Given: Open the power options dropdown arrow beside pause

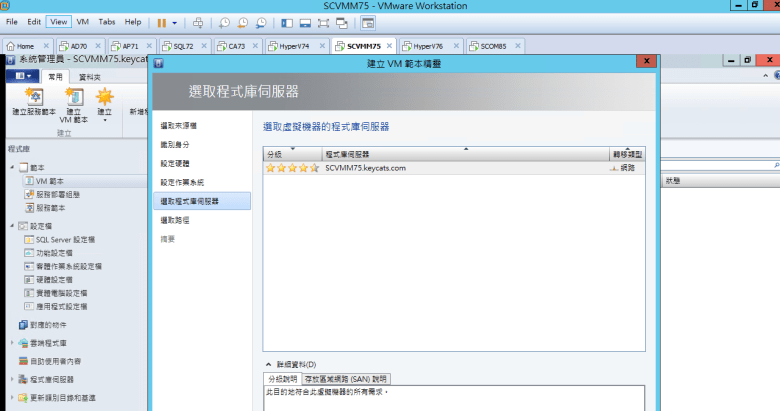Looking at the screenshot, I should [175, 21].
